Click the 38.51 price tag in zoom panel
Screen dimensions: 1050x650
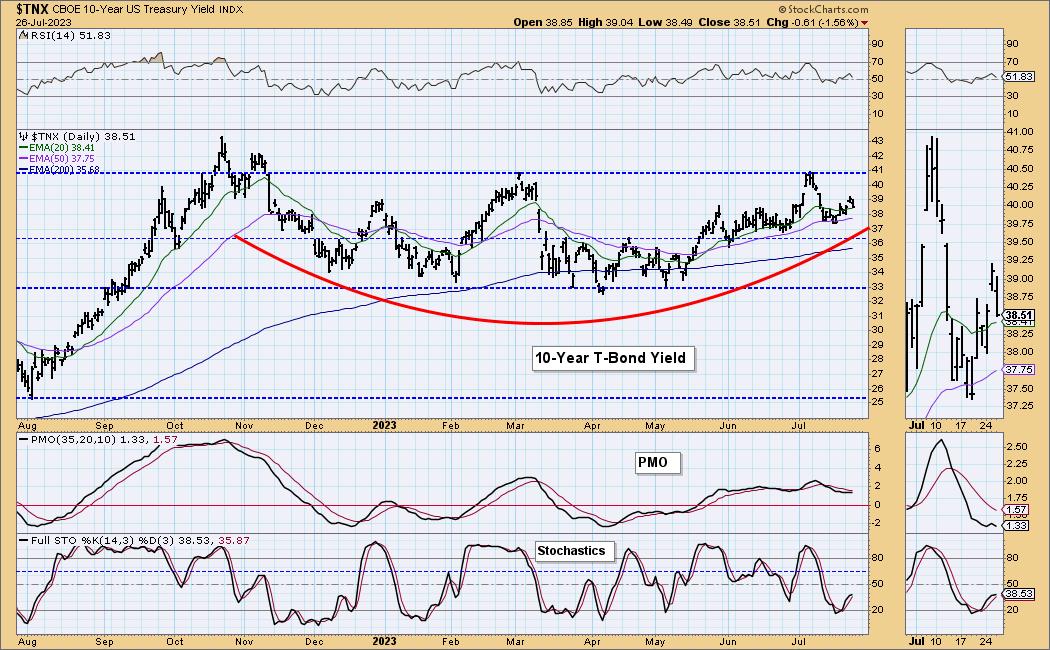pyautogui.click(x=1019, y=315)
